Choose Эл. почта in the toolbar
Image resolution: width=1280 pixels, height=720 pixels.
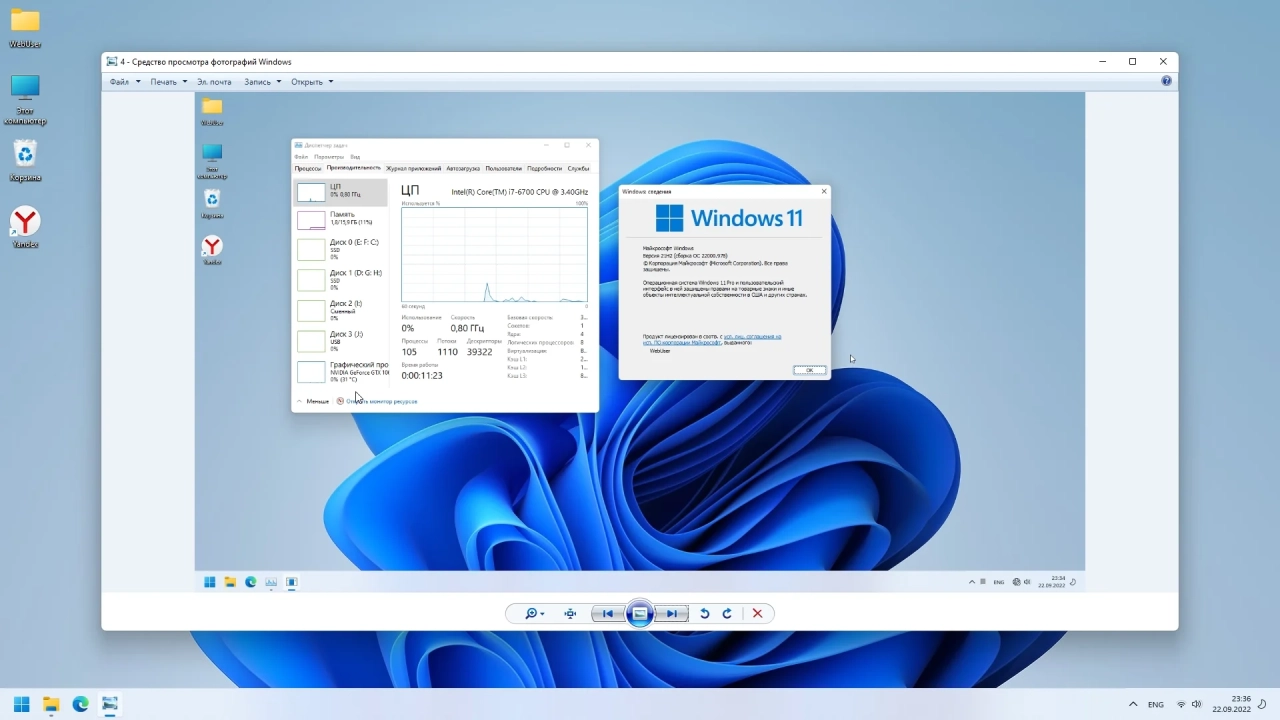214,82
